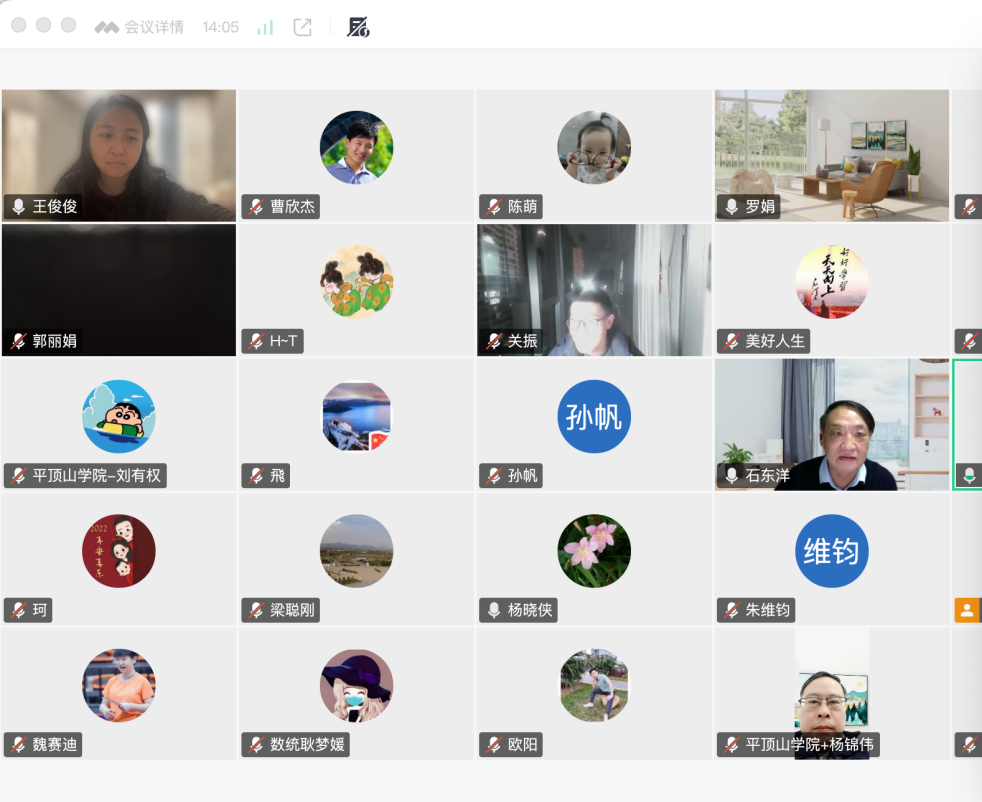The image size is (982, 802).
Task: Click the crossed-out recording status icon
Action: 358,27
